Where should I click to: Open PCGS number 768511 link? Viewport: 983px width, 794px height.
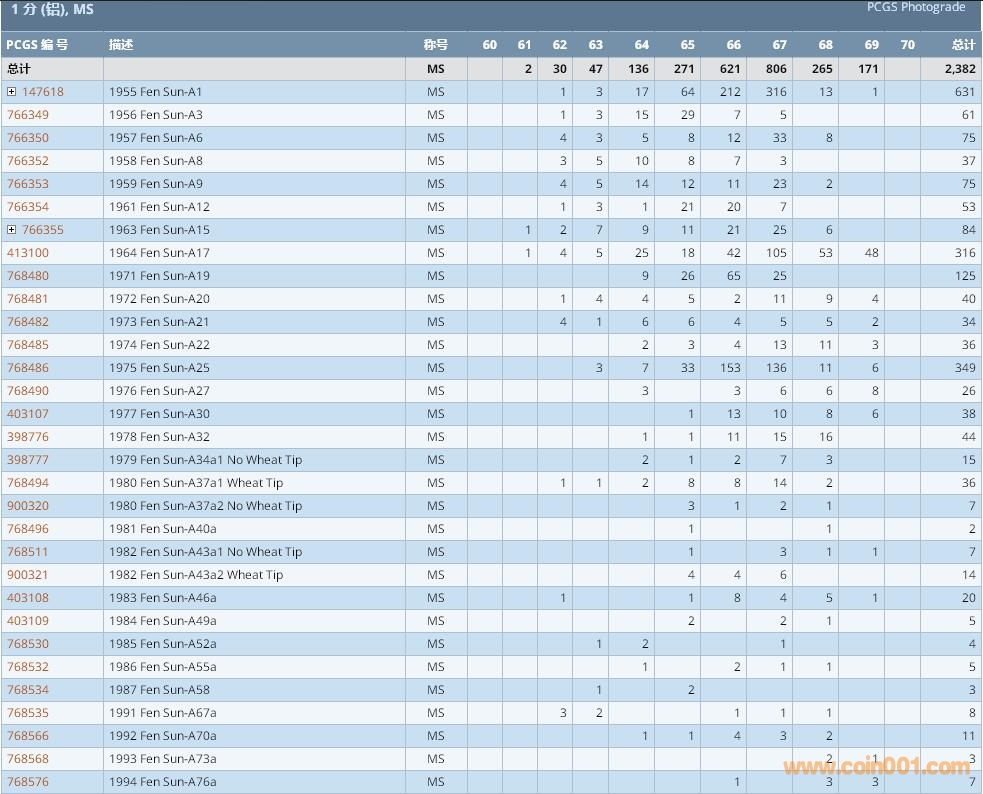tap(28, 552)
